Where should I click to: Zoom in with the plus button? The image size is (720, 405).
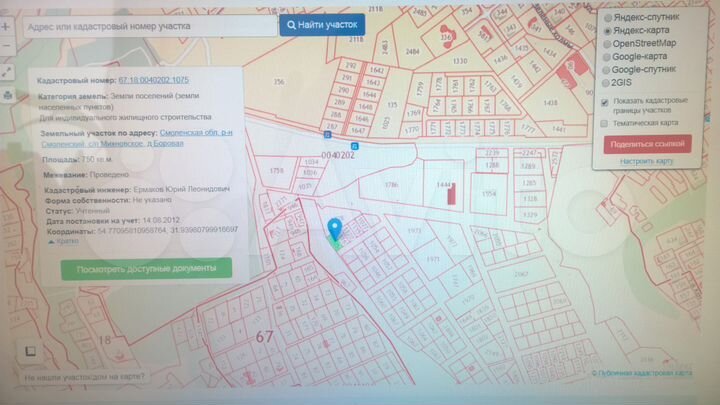[8, 26]
